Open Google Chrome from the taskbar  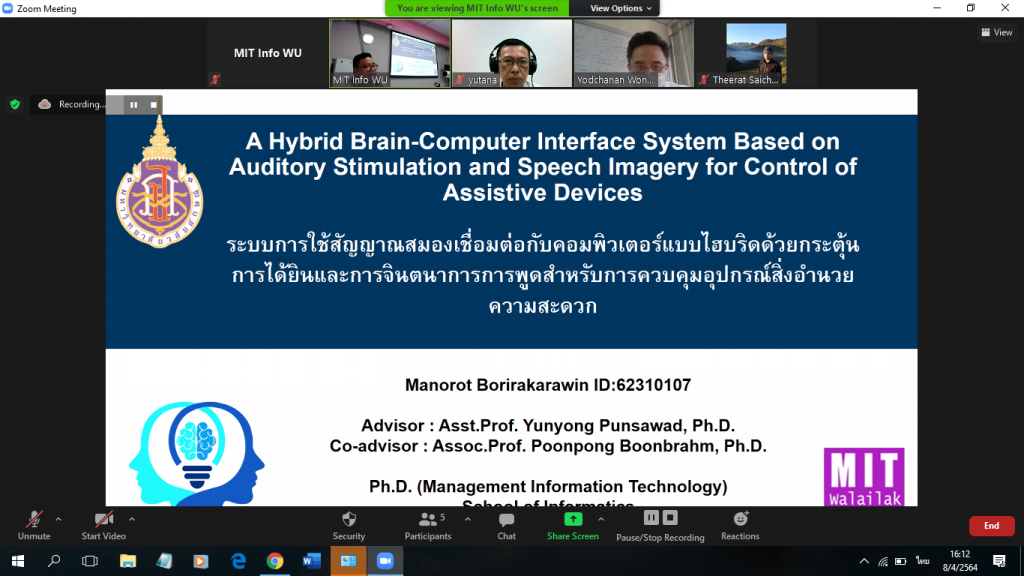pyautogui.click(x=274, y=561)
